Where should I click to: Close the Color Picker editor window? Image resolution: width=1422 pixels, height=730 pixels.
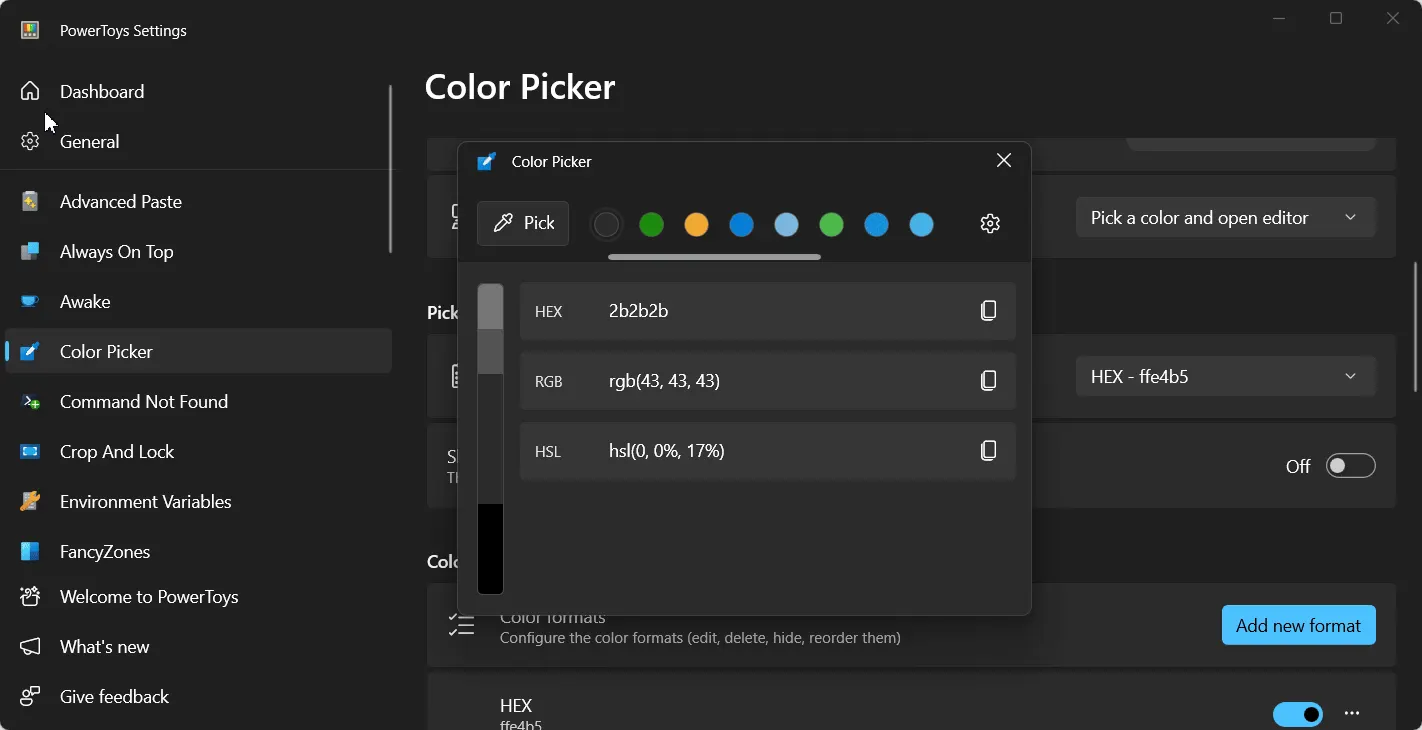tap(1004, 161)
